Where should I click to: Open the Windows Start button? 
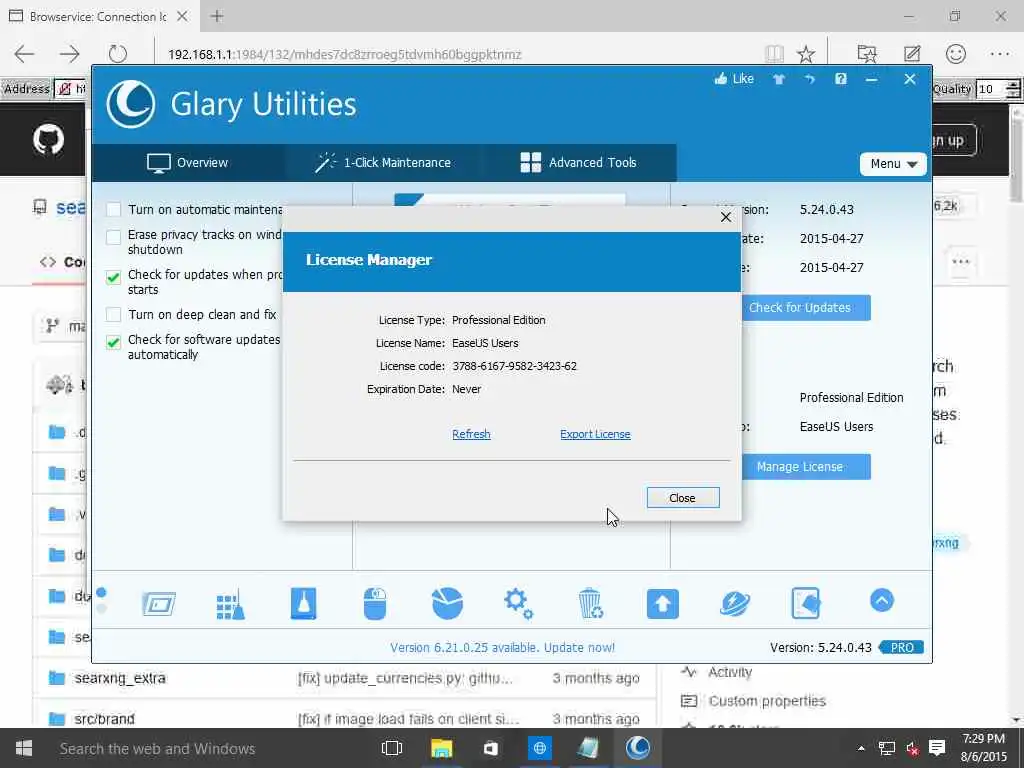tap(24, 748)
